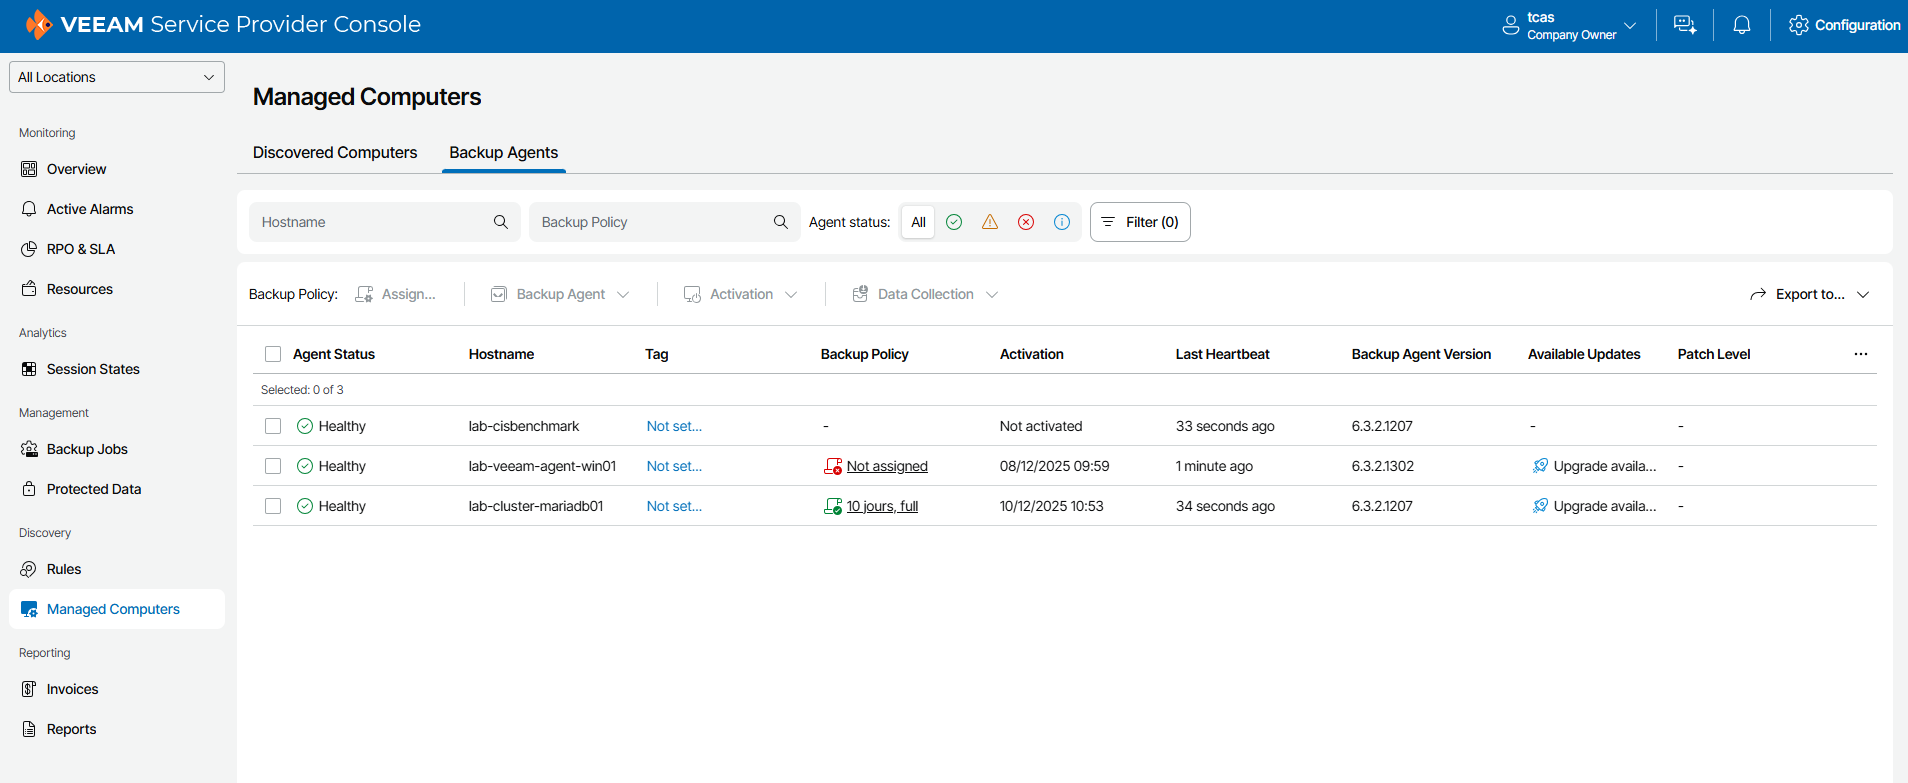Viewport: 1908px width, 783px height.
Task: Filter agents by healthy status icon
Action: pos(954,222)
